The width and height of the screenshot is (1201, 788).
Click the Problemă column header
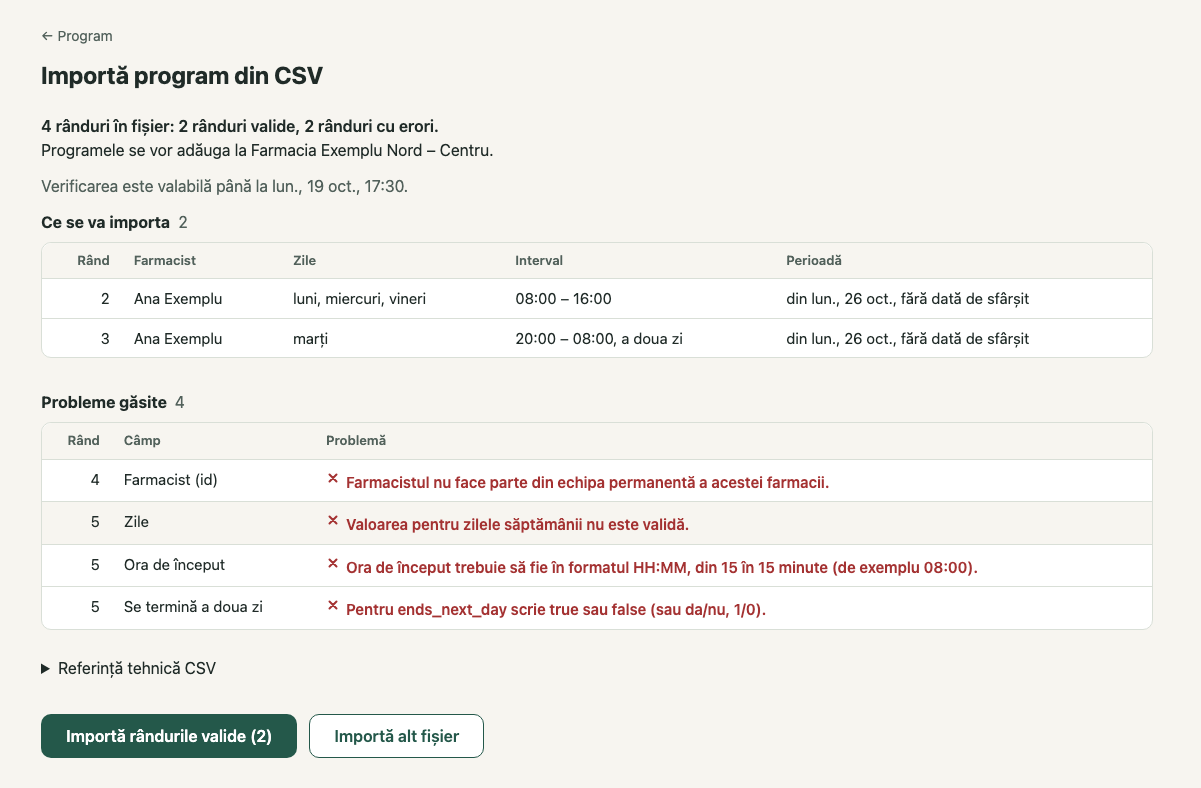356,440
